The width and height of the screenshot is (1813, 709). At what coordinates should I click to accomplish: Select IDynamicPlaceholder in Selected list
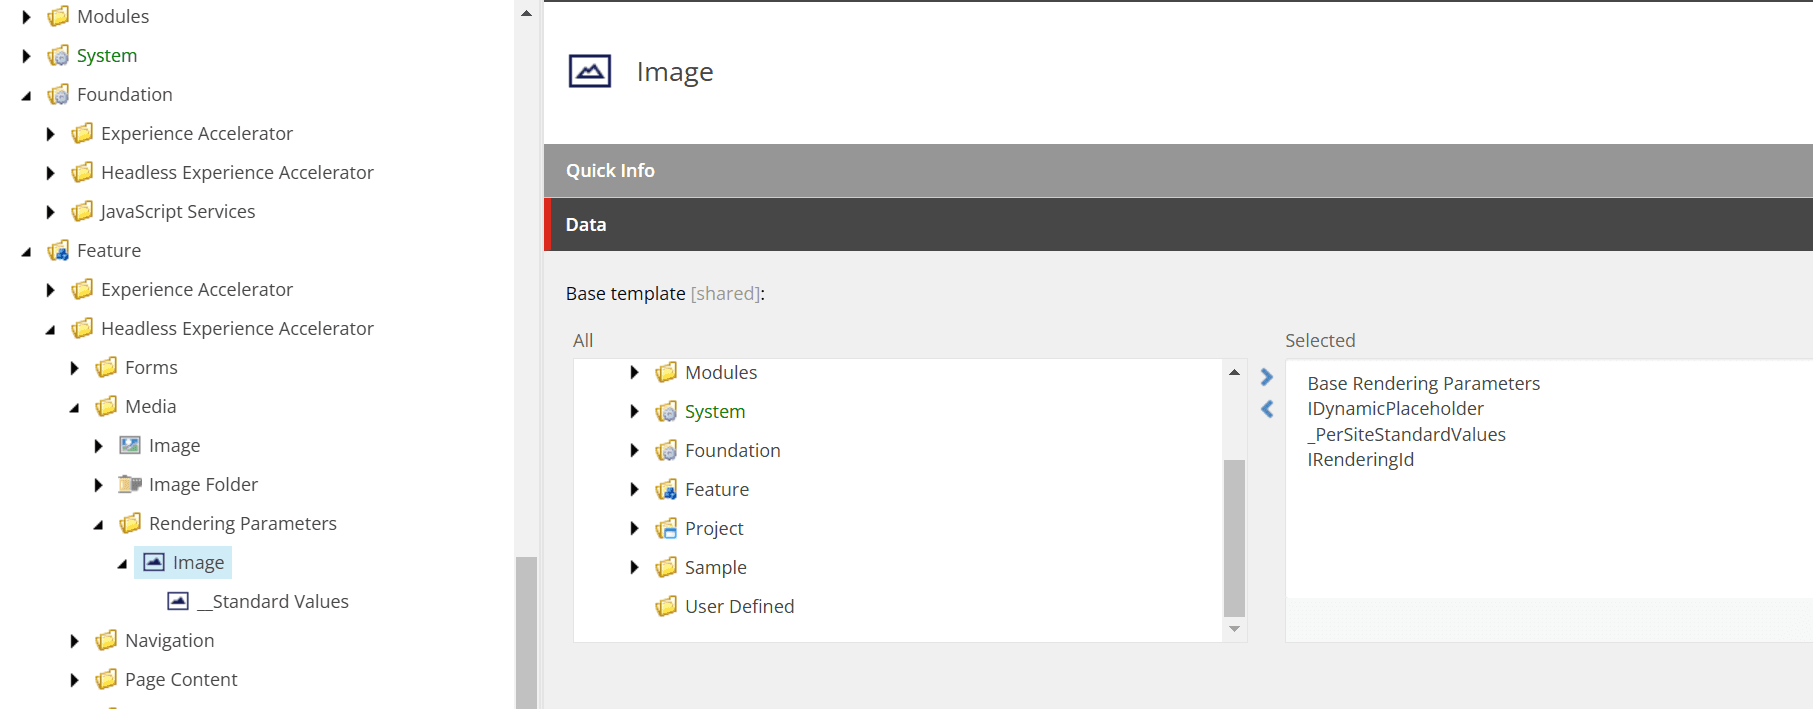(x=1395, y=408)
